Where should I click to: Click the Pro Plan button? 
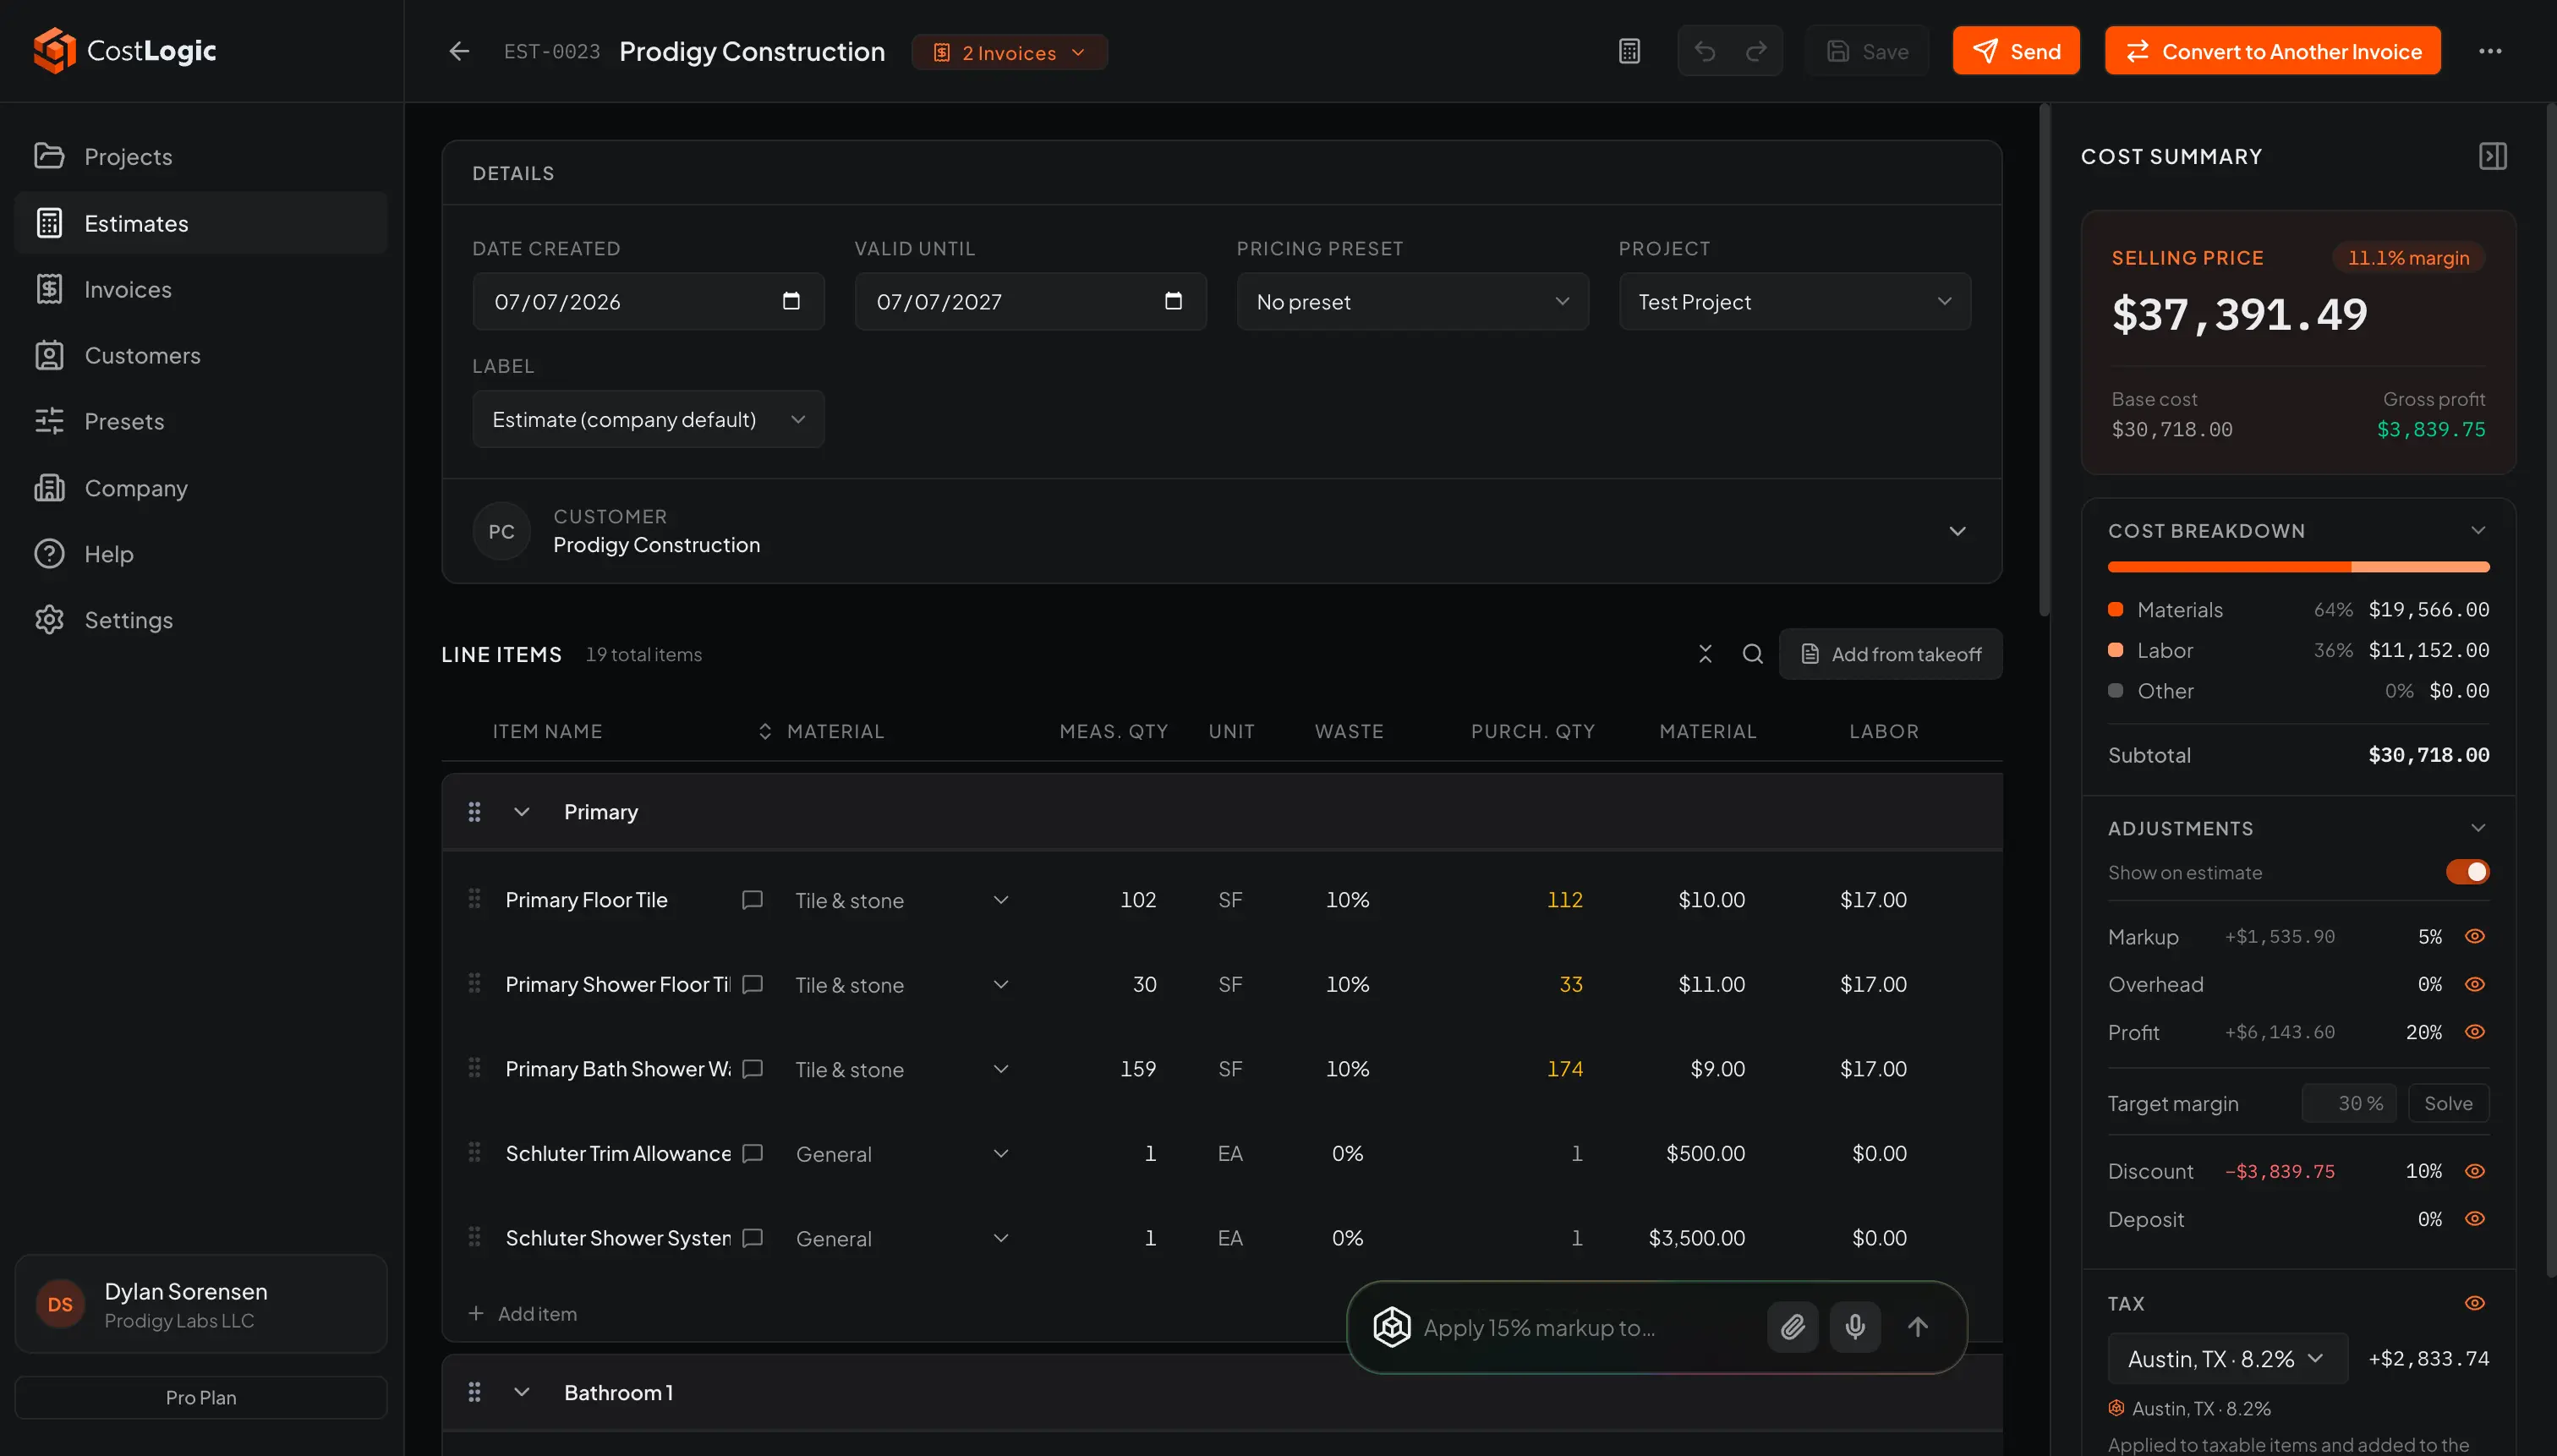[x=201, y=1397]
